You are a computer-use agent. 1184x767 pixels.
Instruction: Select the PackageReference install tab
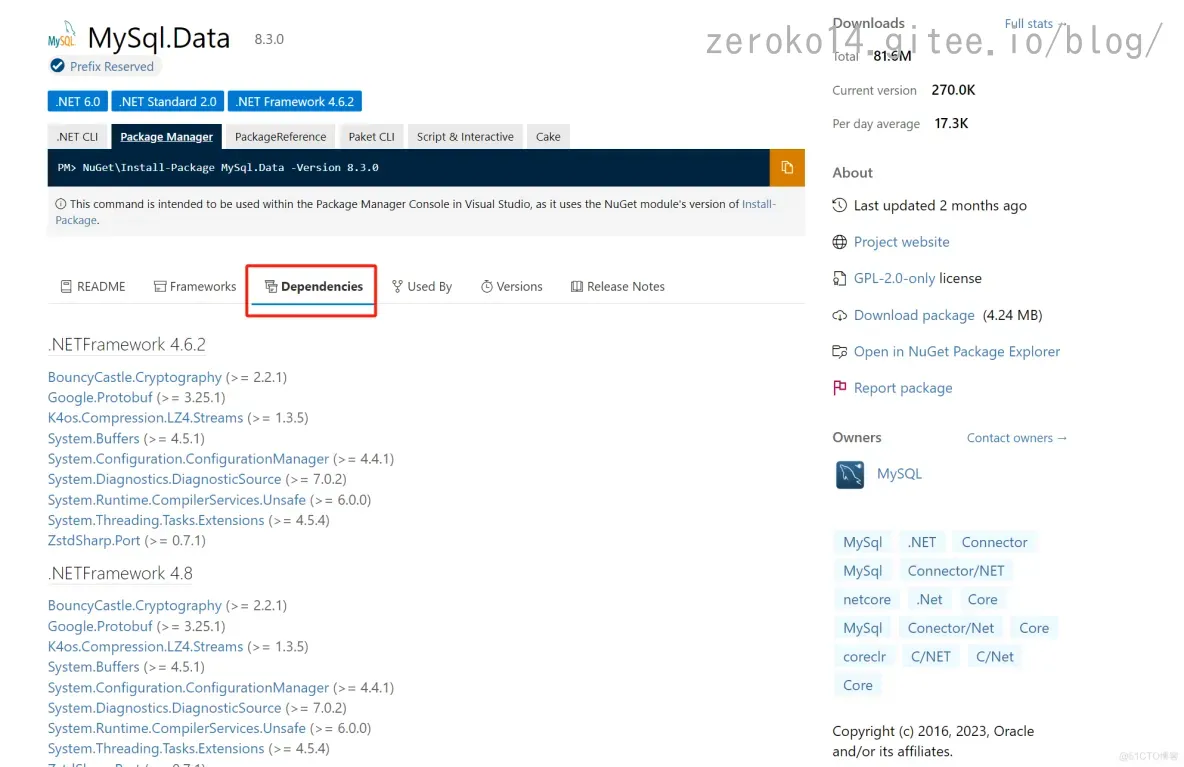coord(280,137)
